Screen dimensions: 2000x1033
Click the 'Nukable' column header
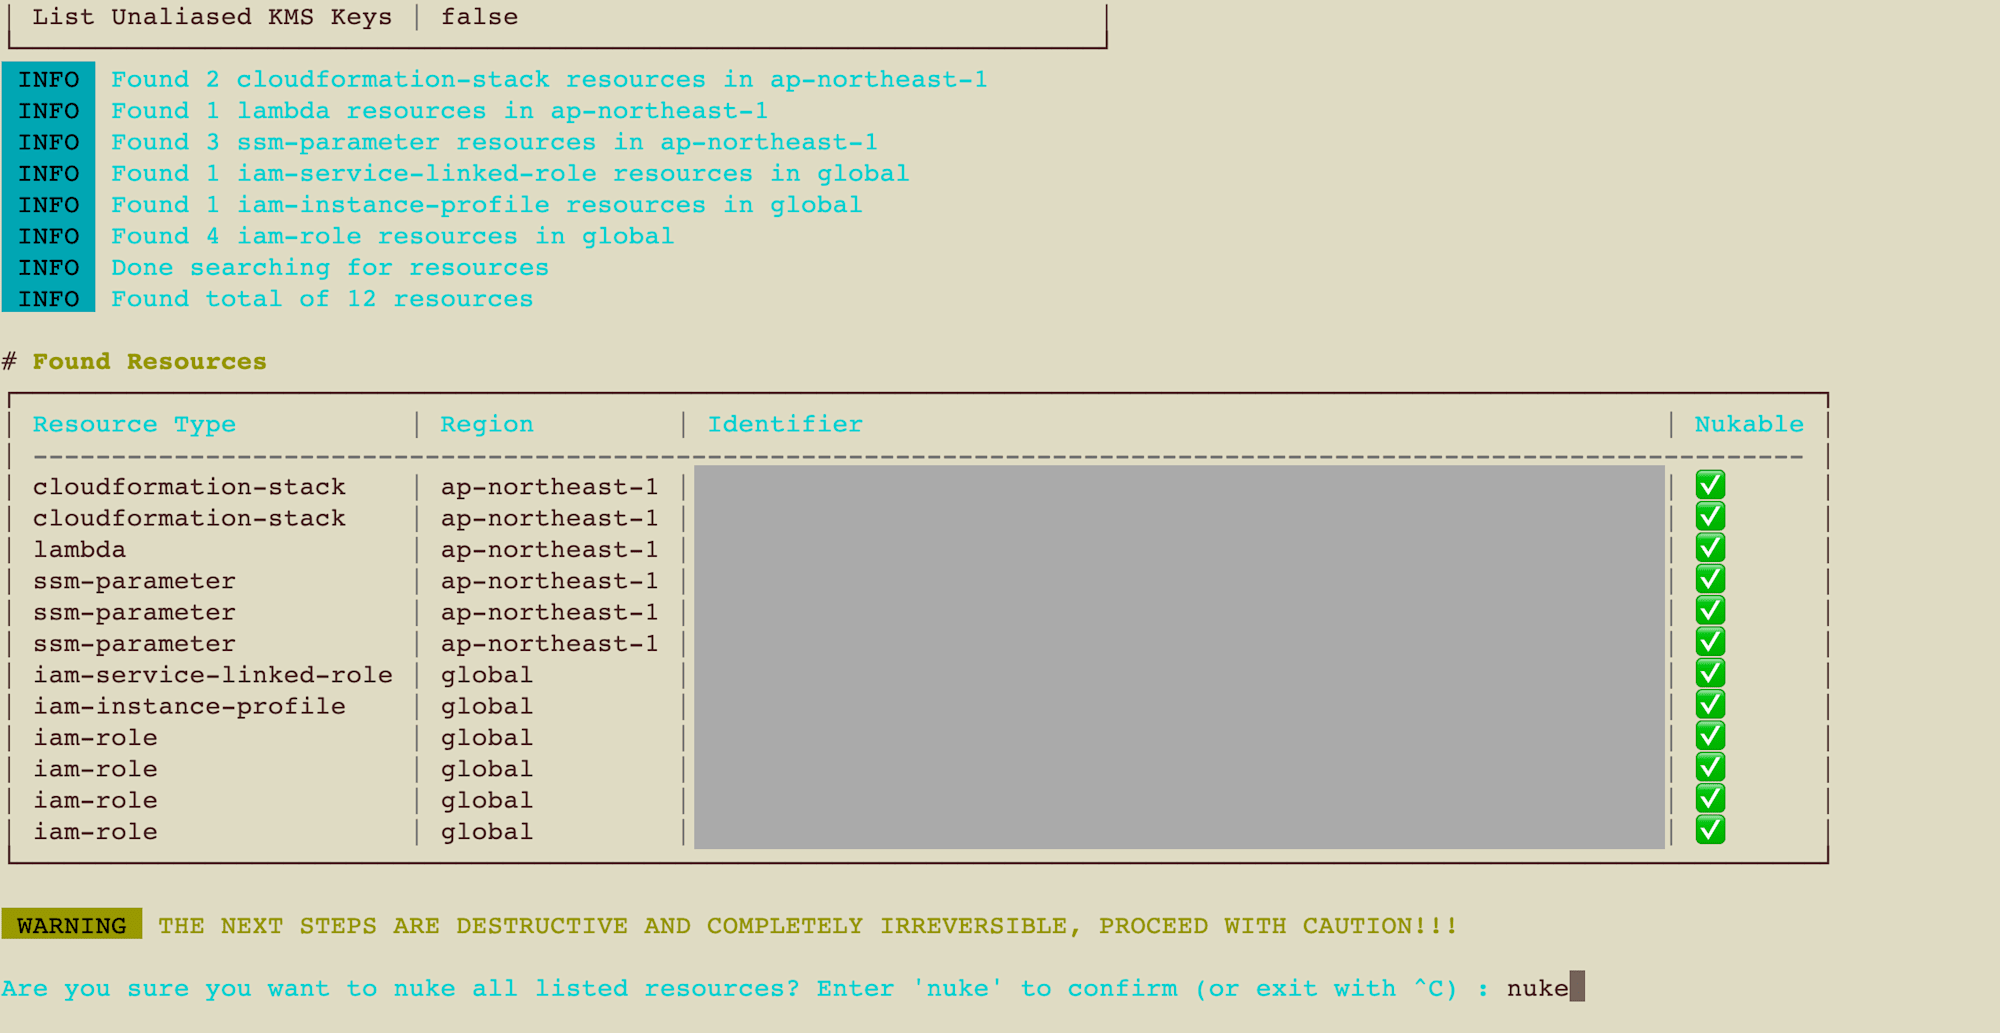tap(1749, 424)
